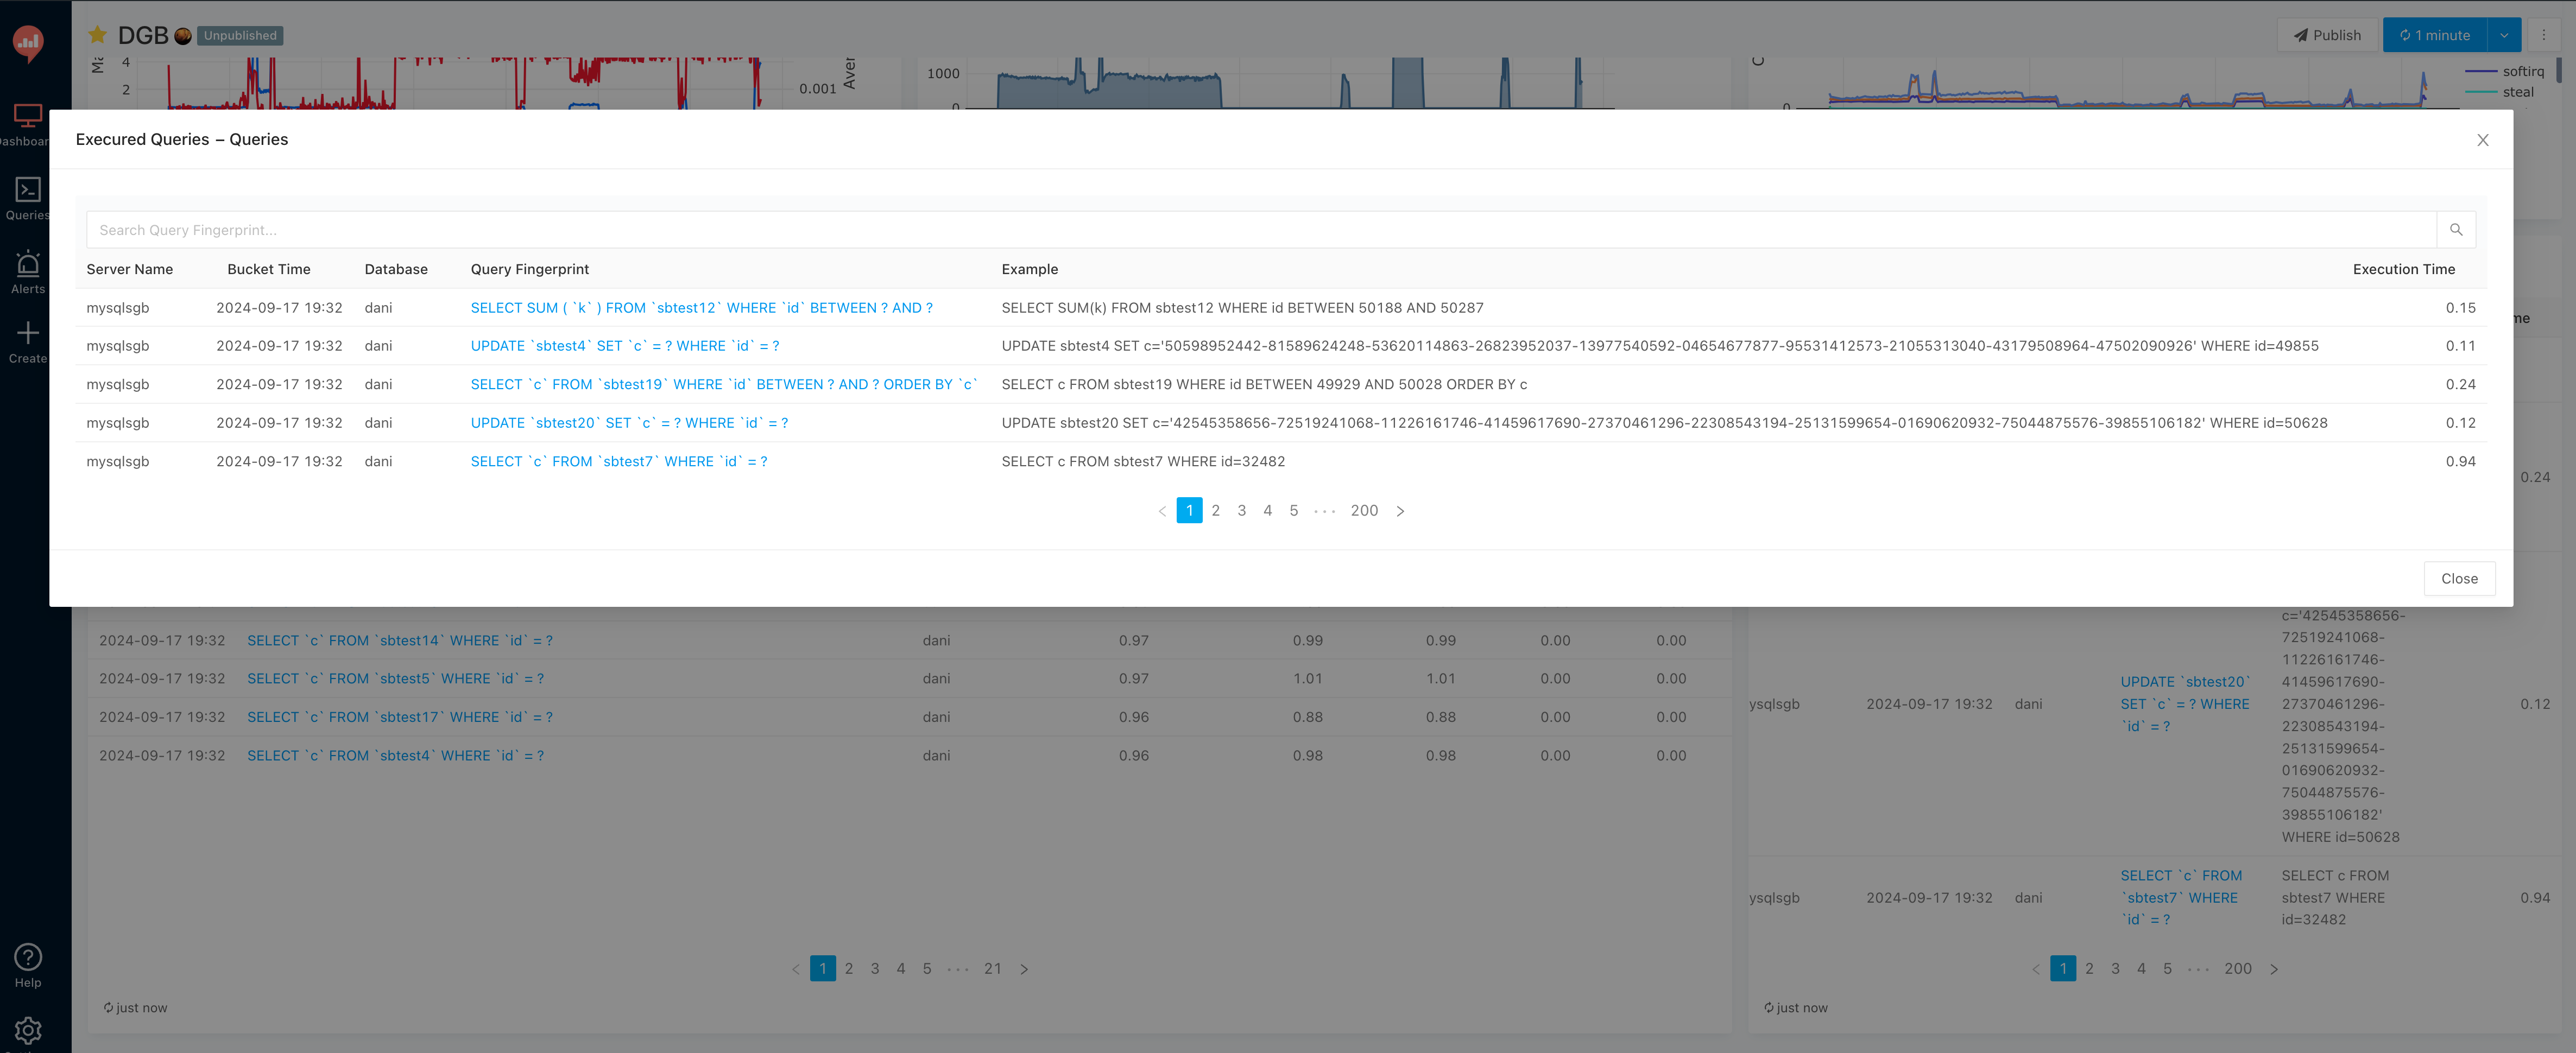Viewport: 2576px width, 1053px height.
Task: Select current page 1 in modal pagination
Action: click(x=1189, y=511)
